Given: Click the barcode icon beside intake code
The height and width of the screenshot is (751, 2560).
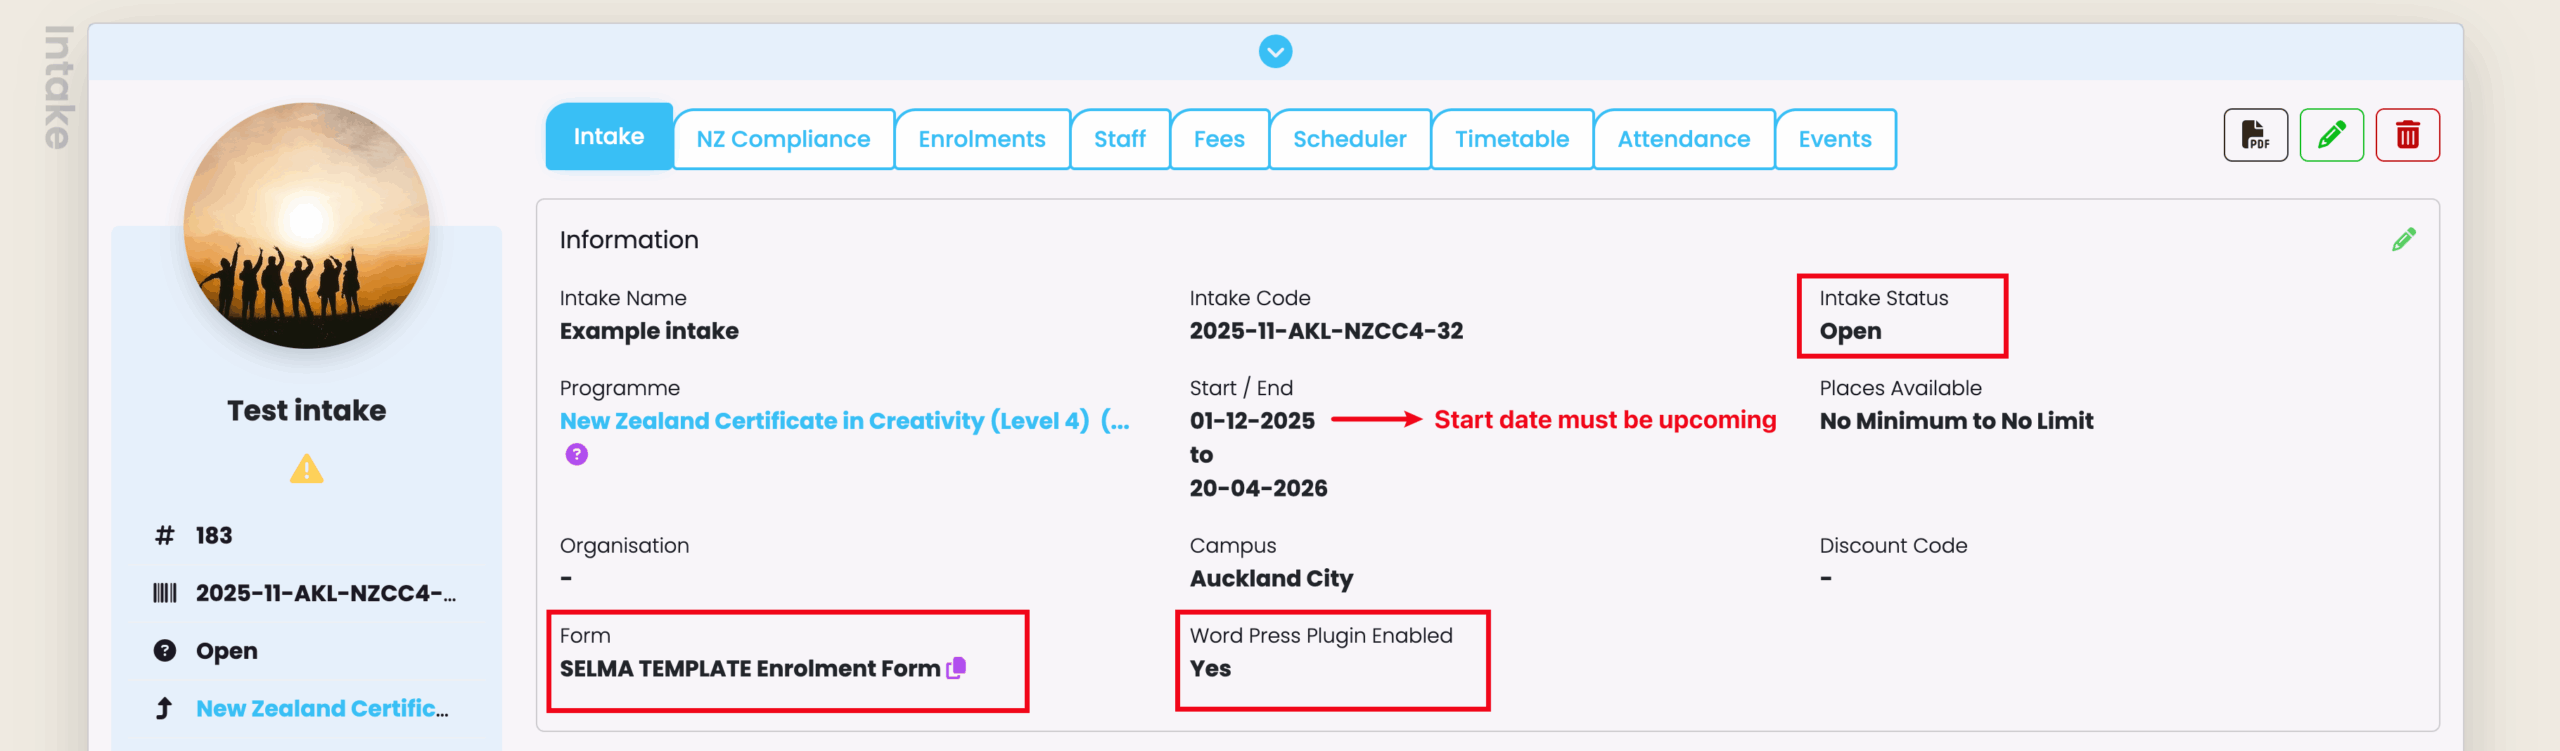Looking at the screenshot, I should [165, 593].
